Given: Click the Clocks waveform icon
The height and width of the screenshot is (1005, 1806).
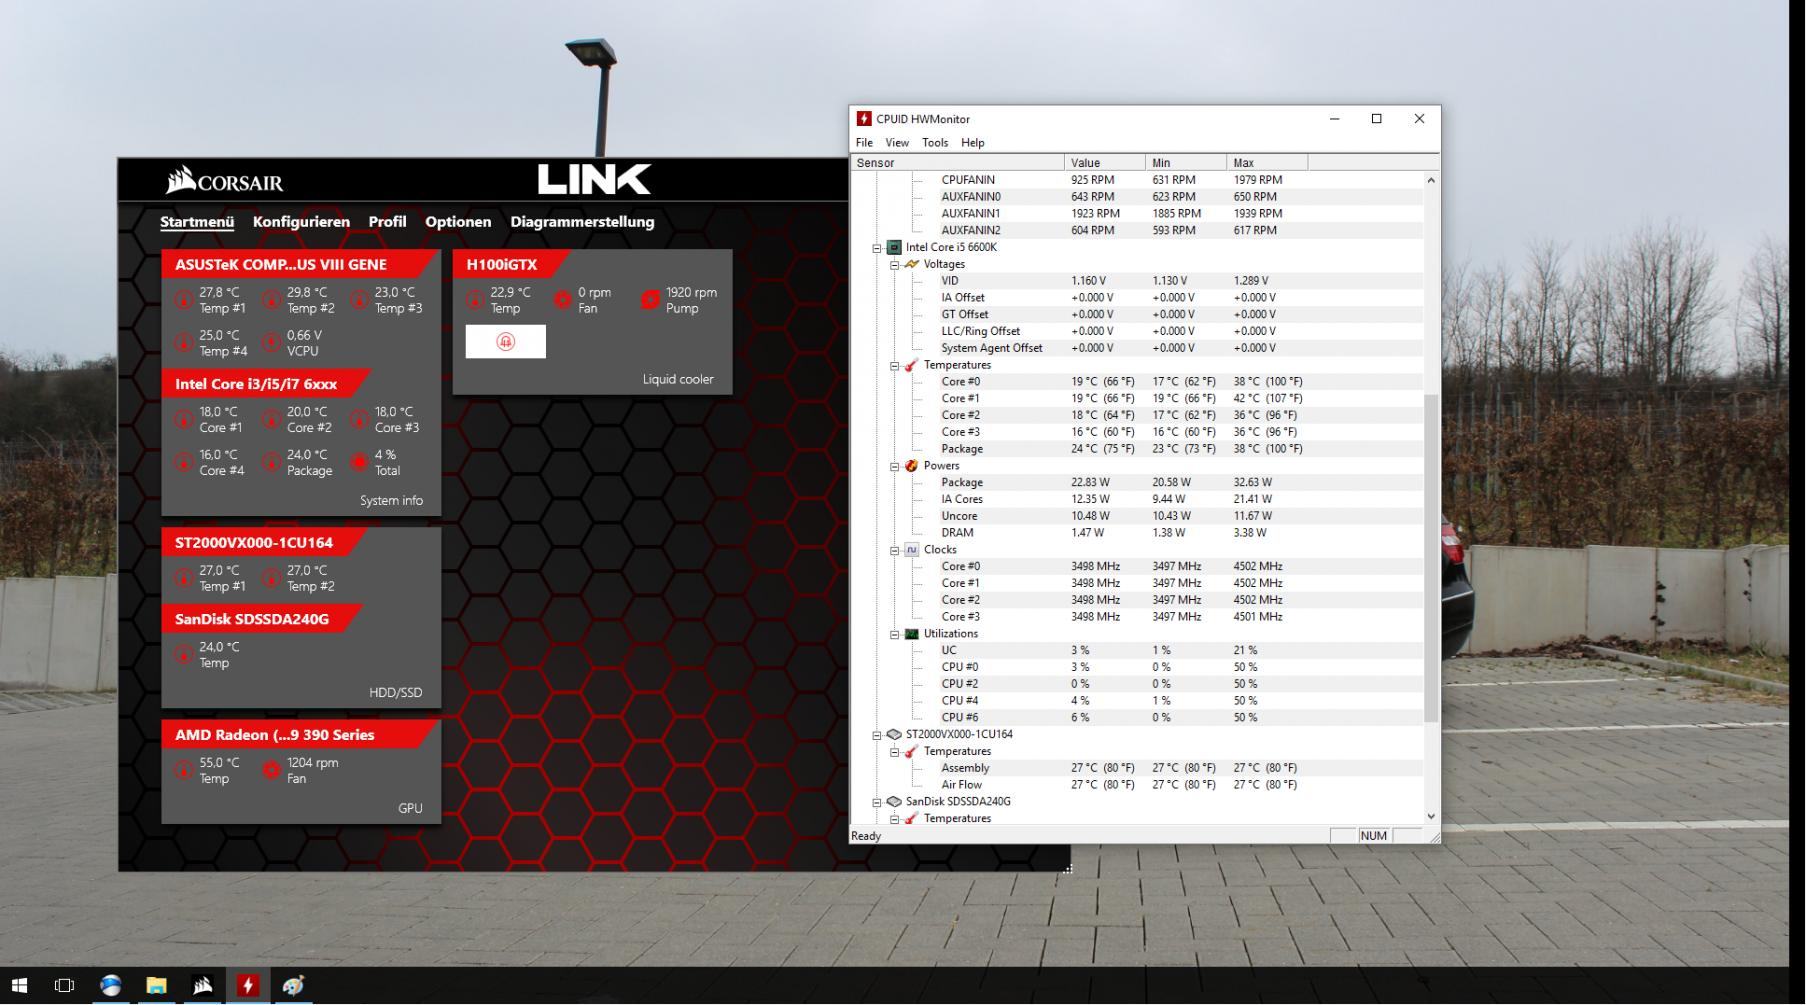Looking at the screenshot, I should coord(911,550).
